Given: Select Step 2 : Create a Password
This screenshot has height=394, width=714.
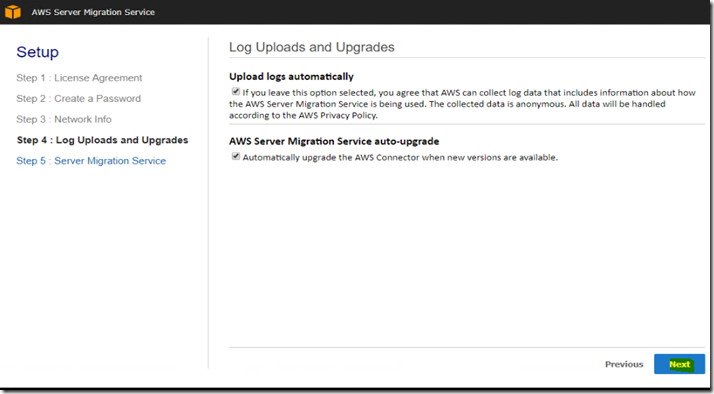Looking at the screenshot, I should 78,98.
